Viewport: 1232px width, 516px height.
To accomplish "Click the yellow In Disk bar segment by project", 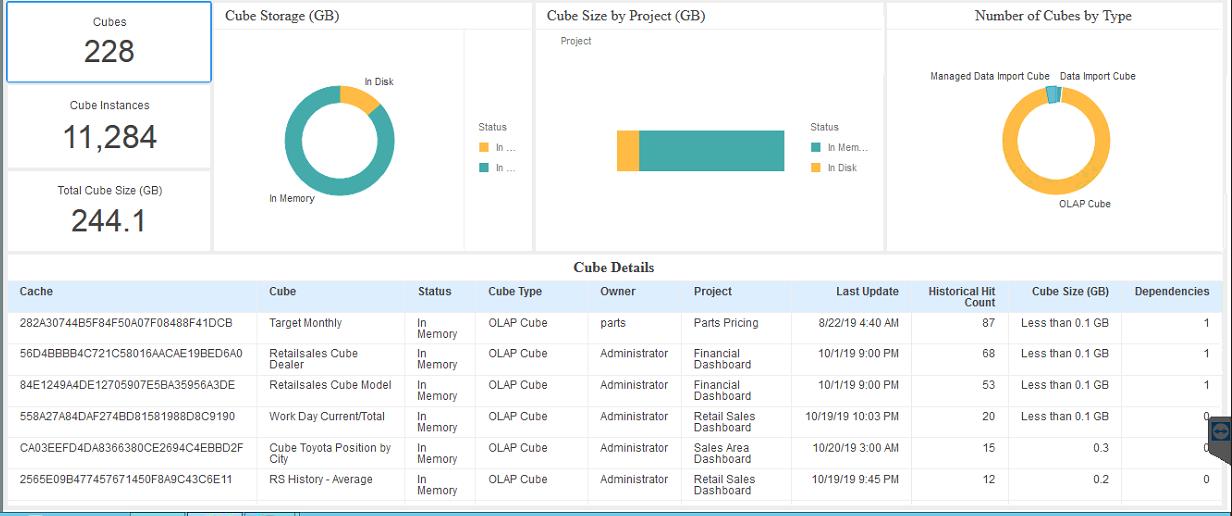I will click(628, 151).
